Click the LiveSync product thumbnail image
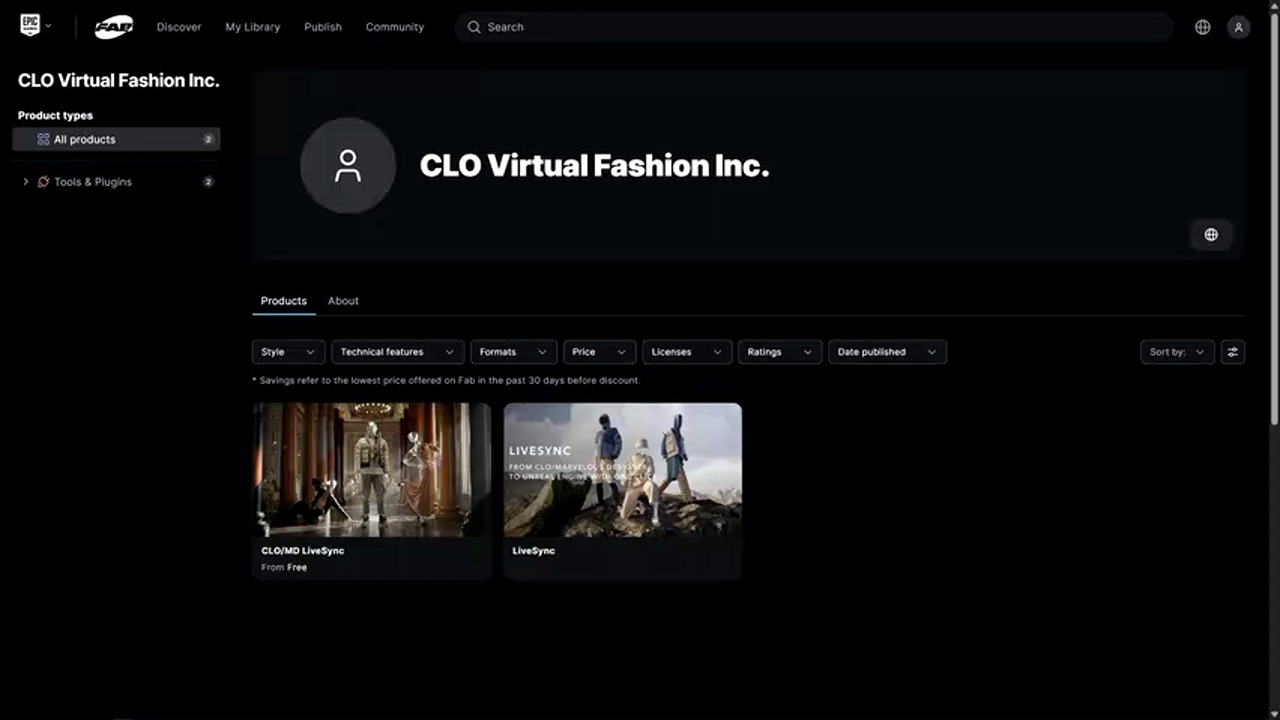Screen dimensions: 1280x720 click(x=622, y=470)
